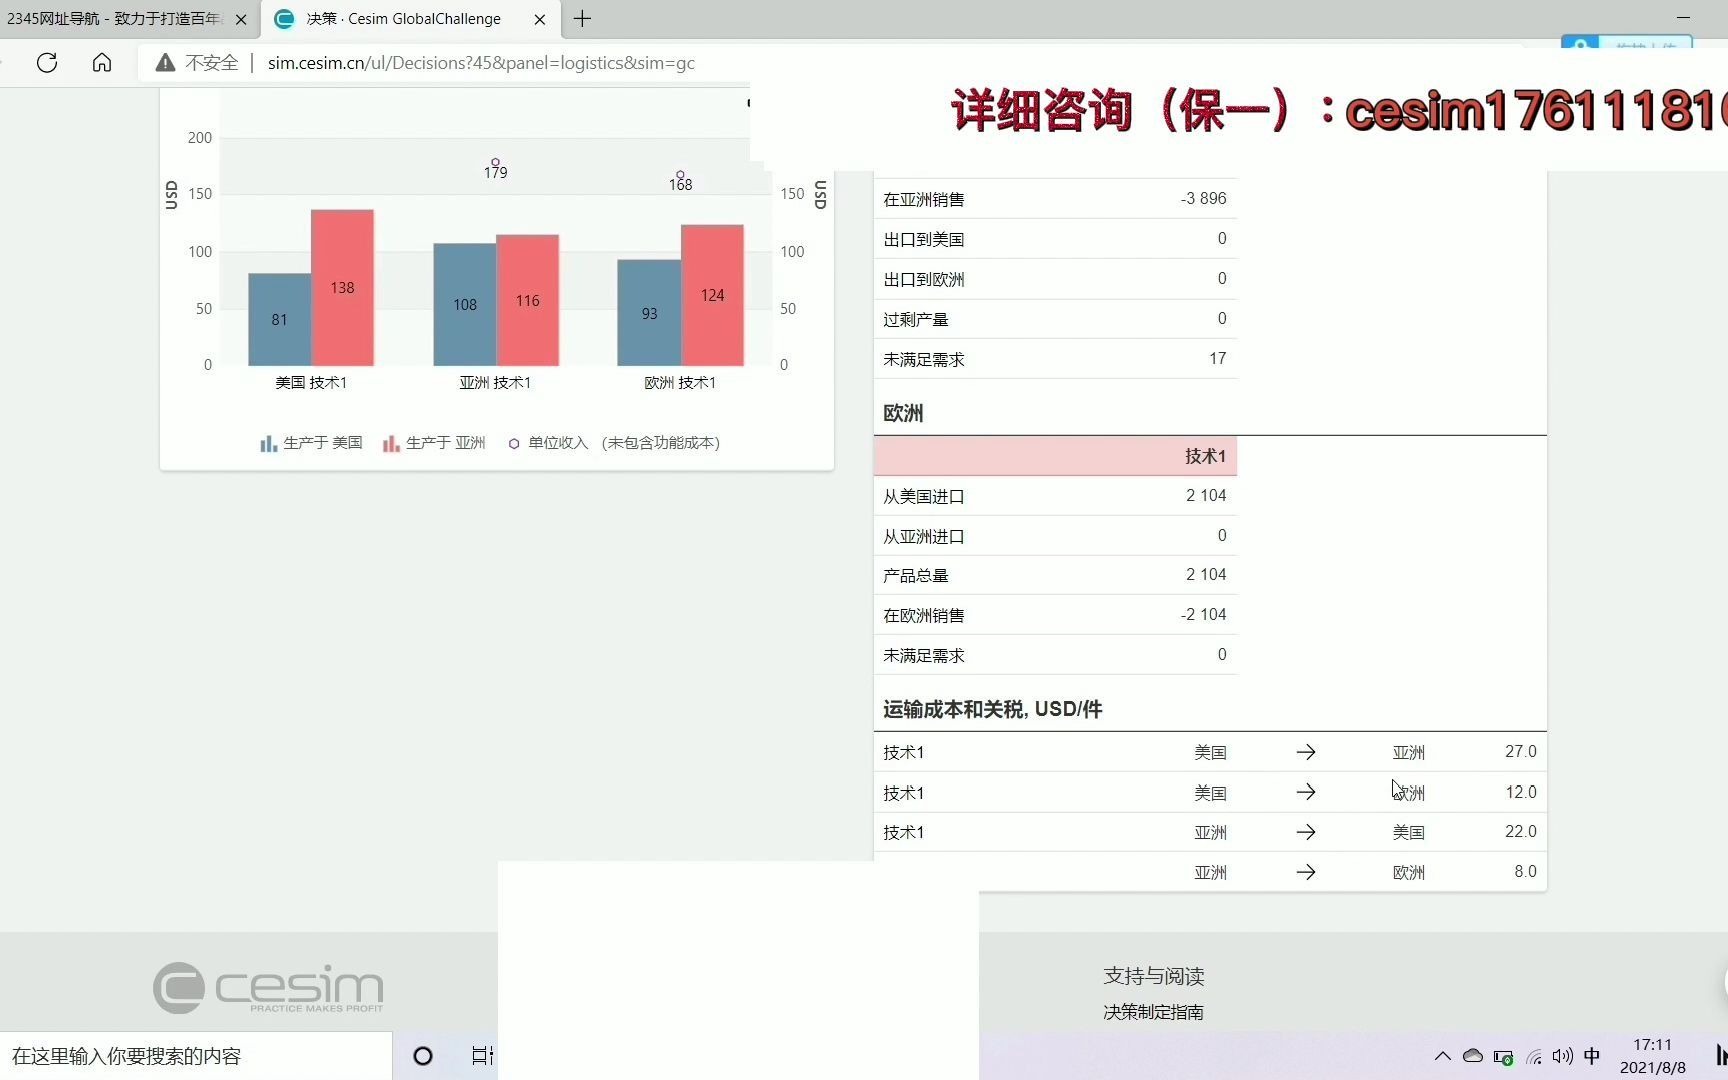The image size is (1728, 1080).
Task: Select the 出口到欧洲 row label
Action: pyautogui.click(x=923, y=279)
